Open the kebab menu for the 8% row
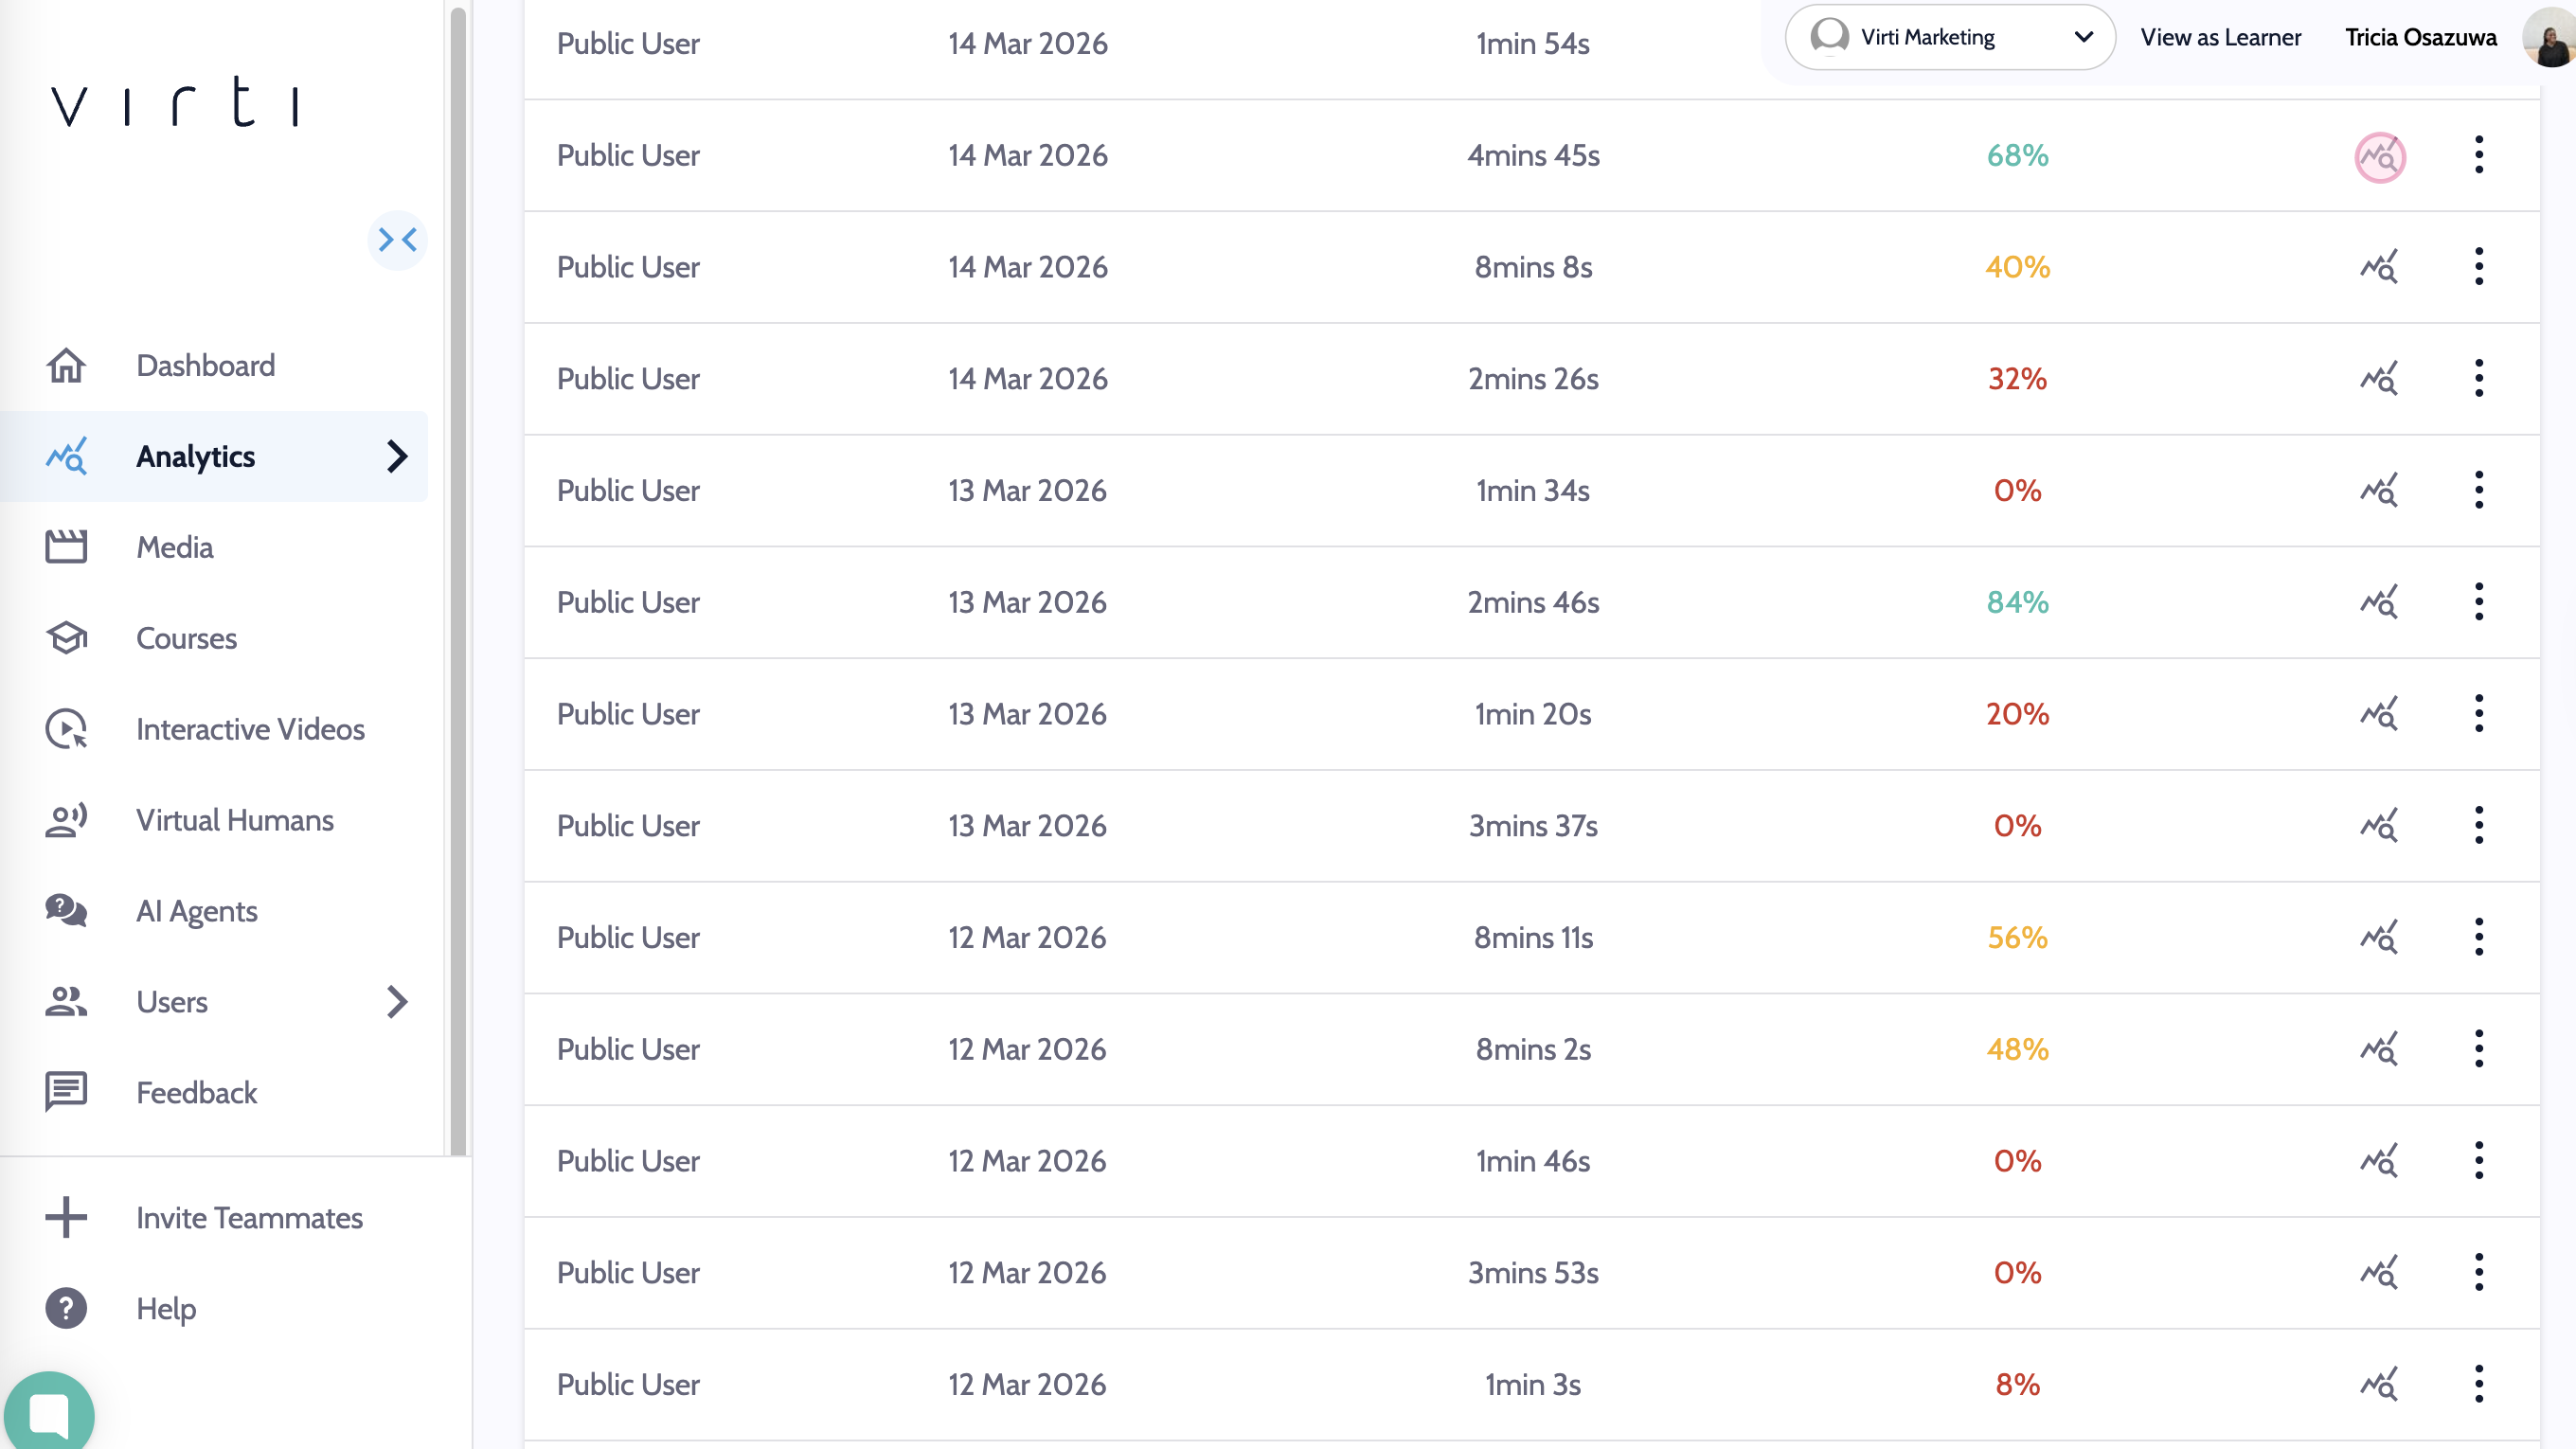2576x1449 pixels. (x=2478, y=1384)
